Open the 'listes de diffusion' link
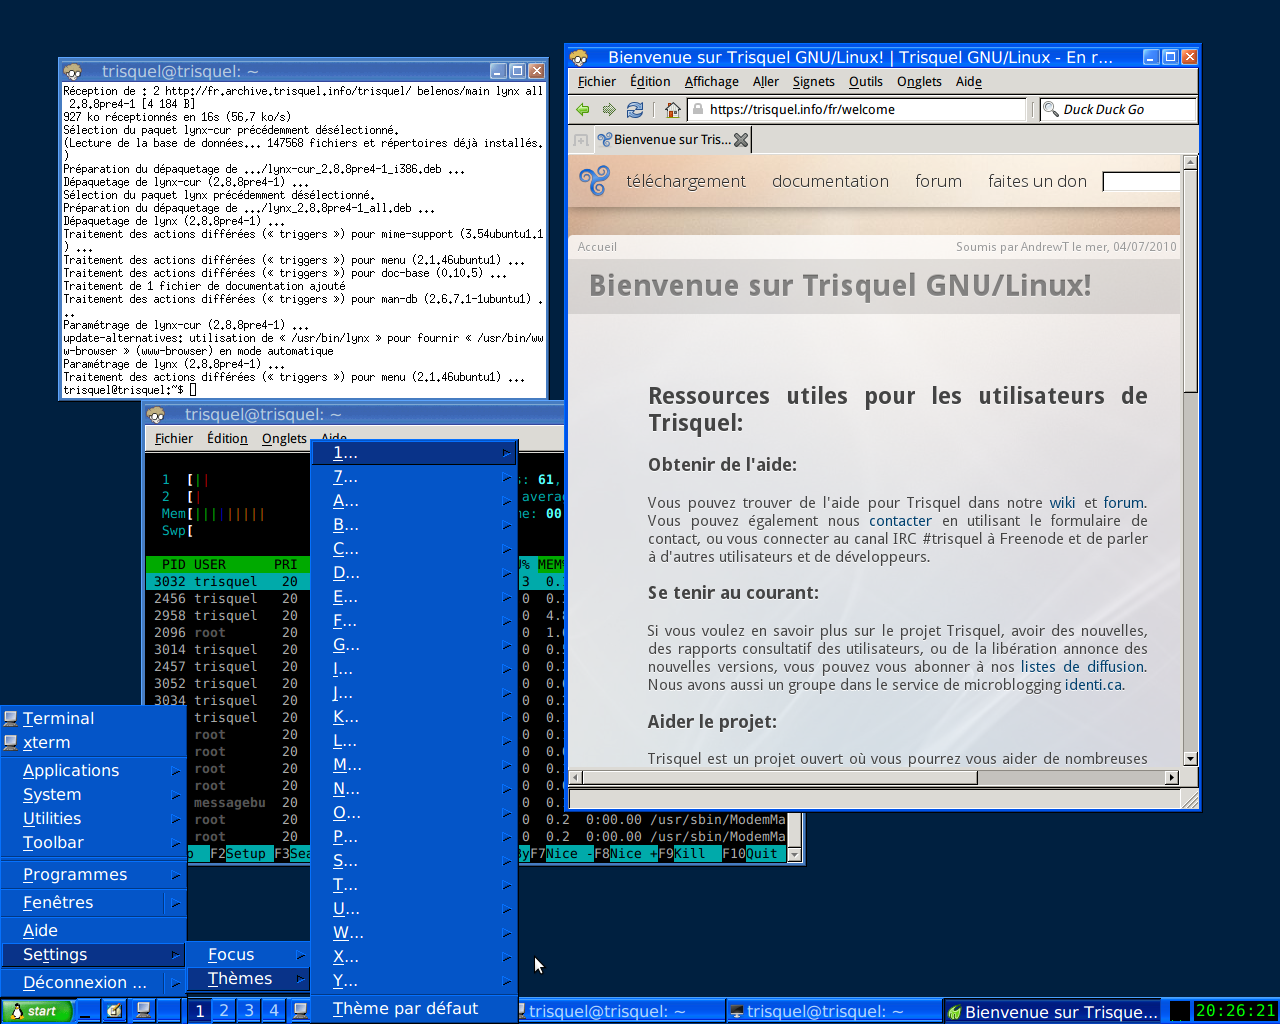The width and height of the screenshot is (1280, 1024). [x=1083, y=667]
